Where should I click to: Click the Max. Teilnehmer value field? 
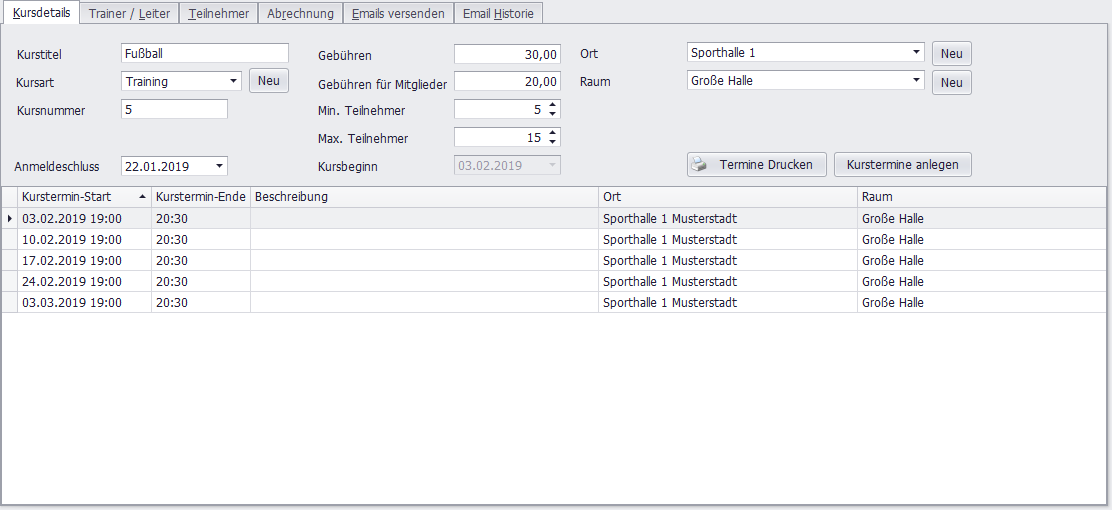click(500, 138)
